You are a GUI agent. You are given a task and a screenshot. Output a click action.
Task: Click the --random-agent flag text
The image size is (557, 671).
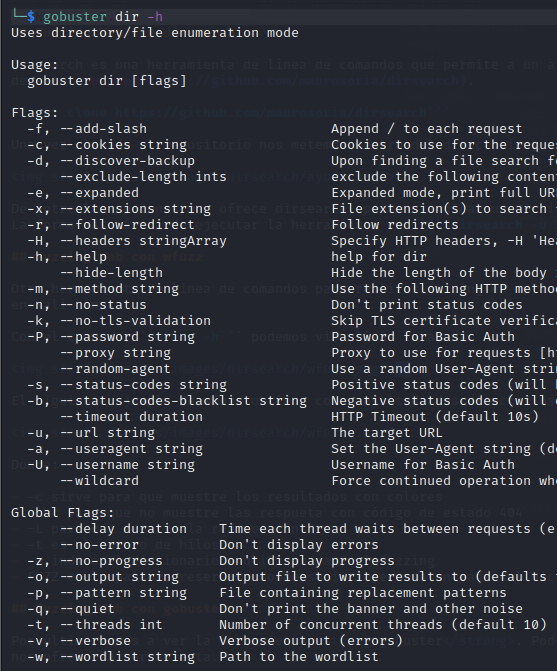pos(116,369)
